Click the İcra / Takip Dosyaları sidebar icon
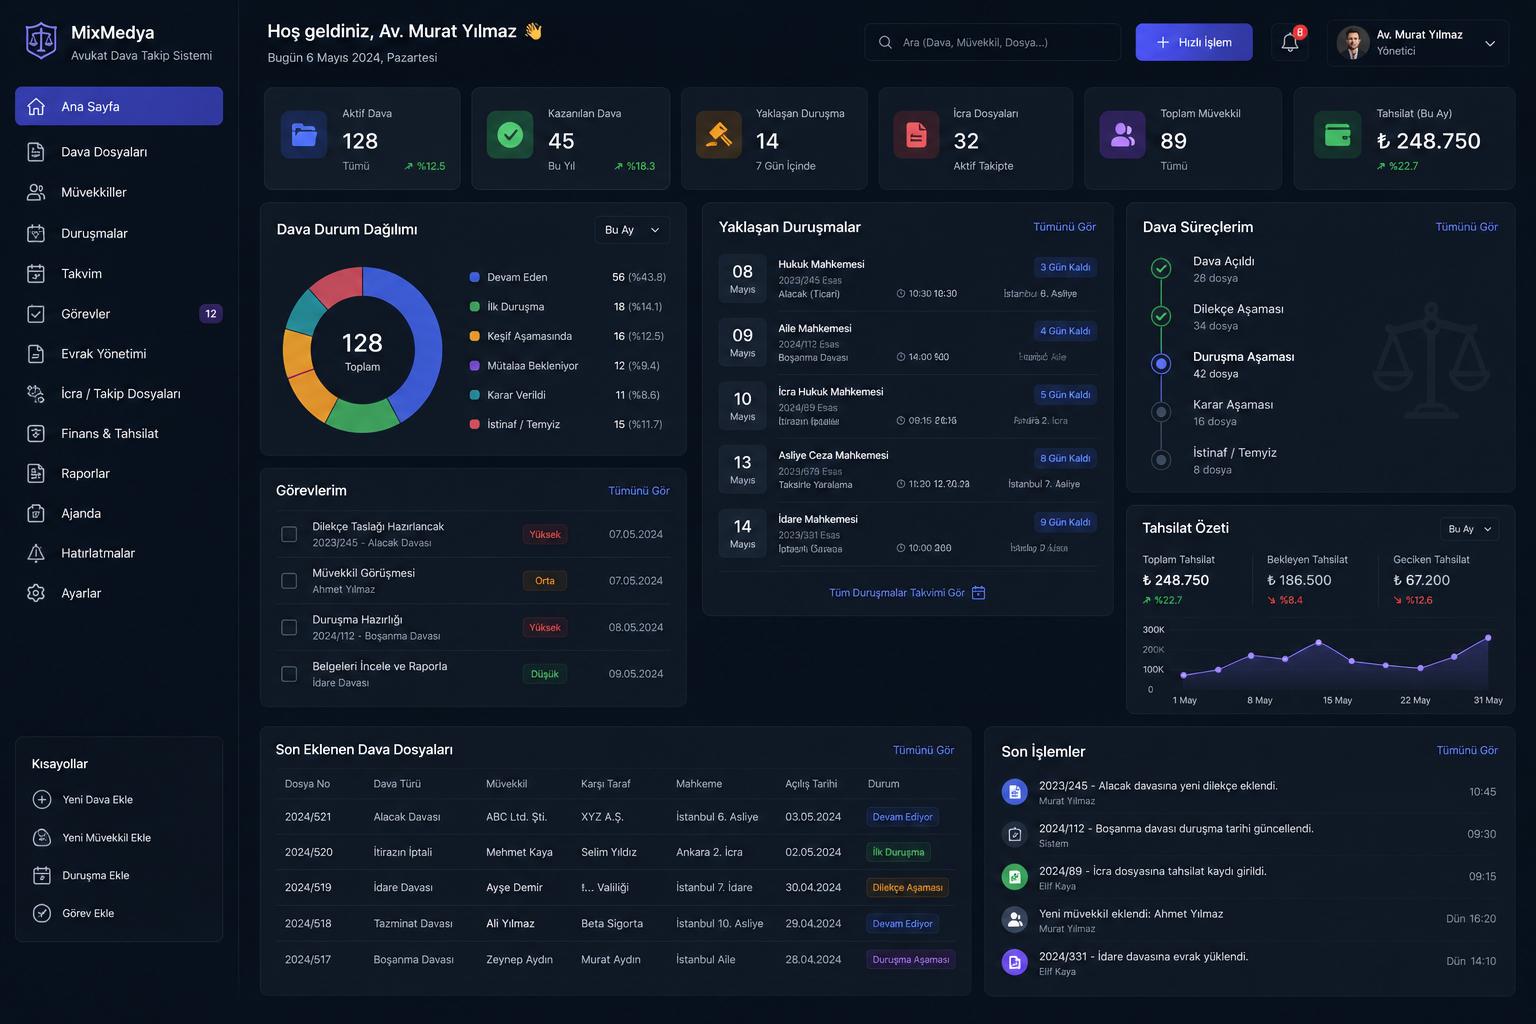1536x1024 pixels. [36, 393]
